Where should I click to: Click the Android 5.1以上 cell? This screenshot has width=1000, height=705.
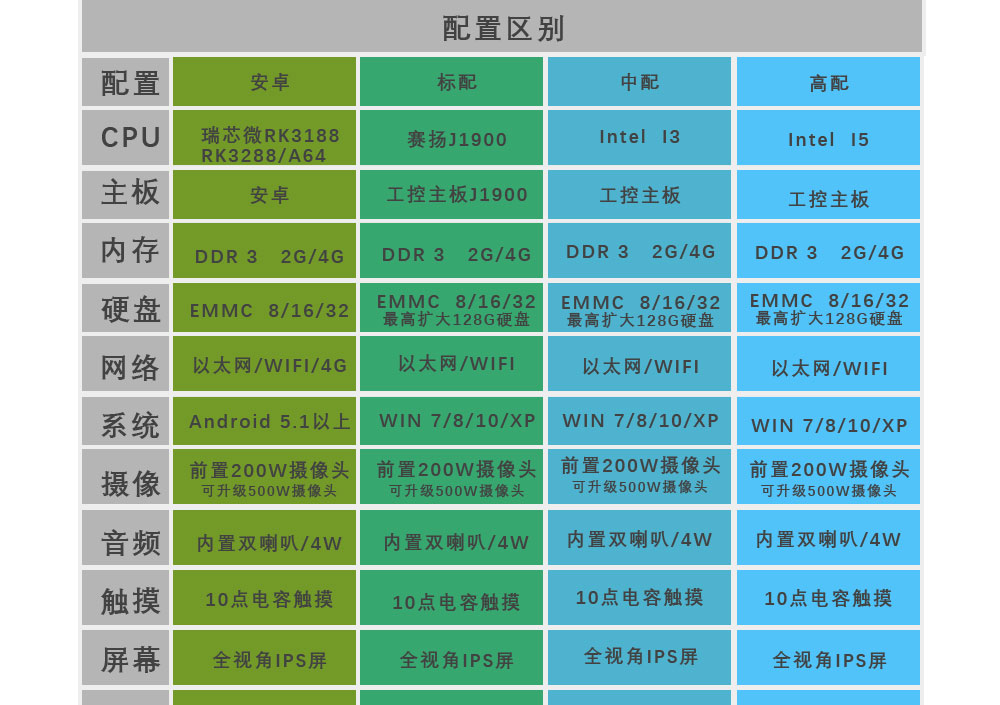tap(265, 421)
